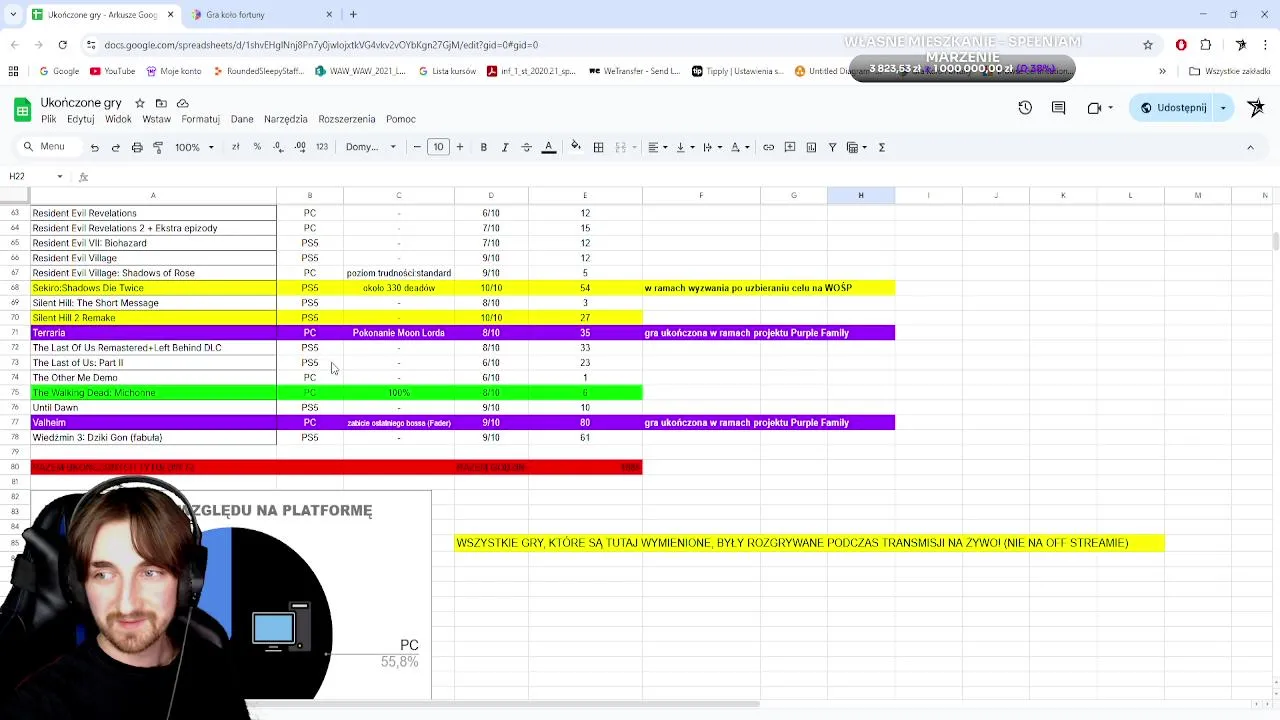Increase font size plus button

pos(460,147)
